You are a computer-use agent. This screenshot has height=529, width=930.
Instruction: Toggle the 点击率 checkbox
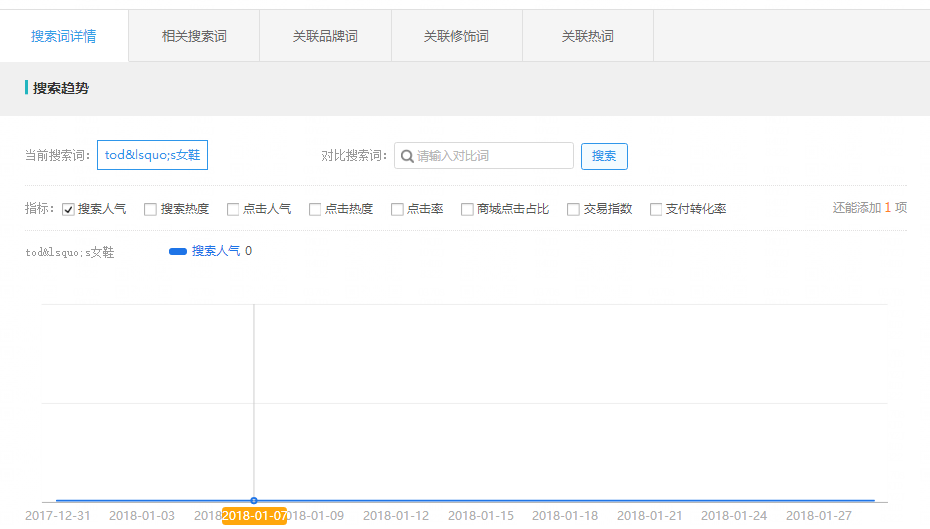click(397, 210)
